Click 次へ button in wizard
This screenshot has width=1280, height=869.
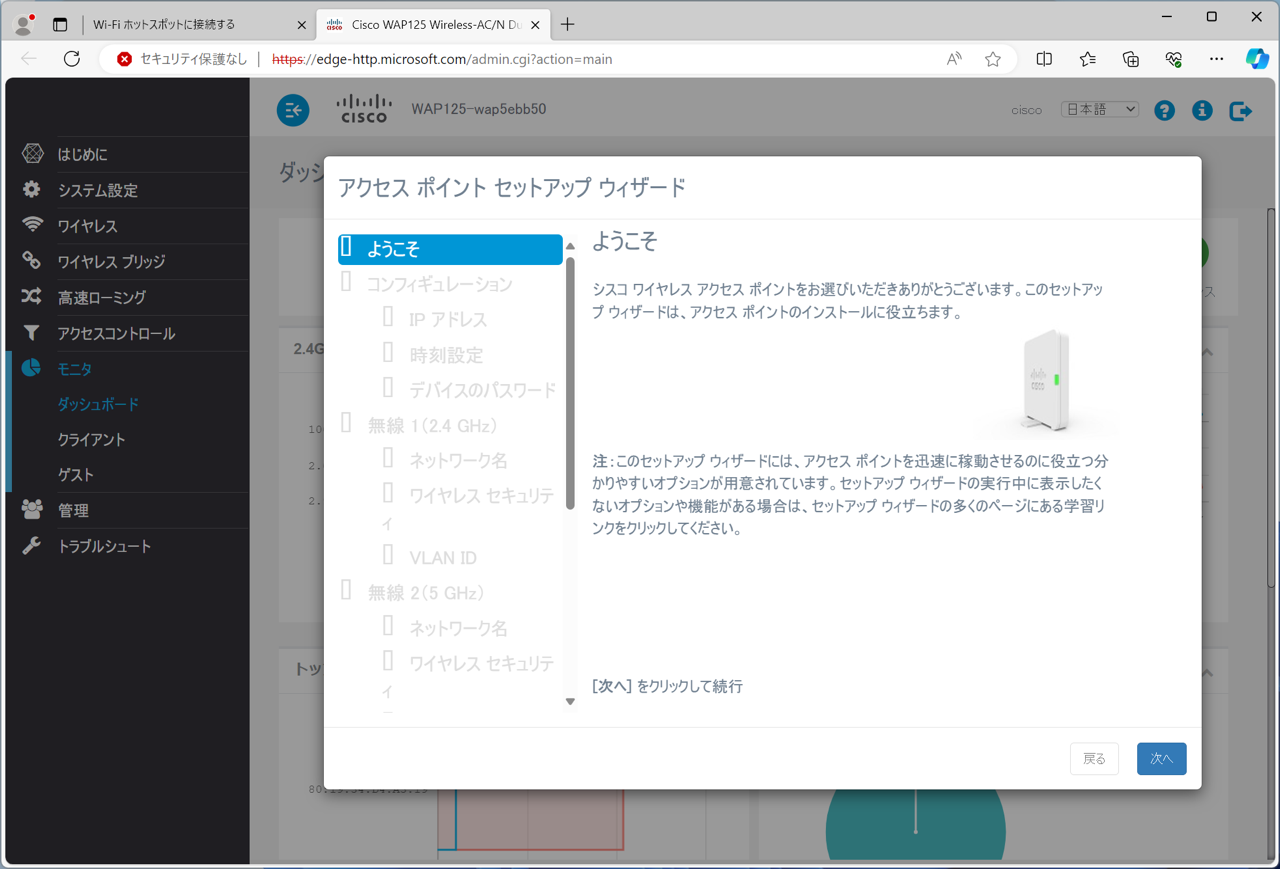tap(1161, 759)
